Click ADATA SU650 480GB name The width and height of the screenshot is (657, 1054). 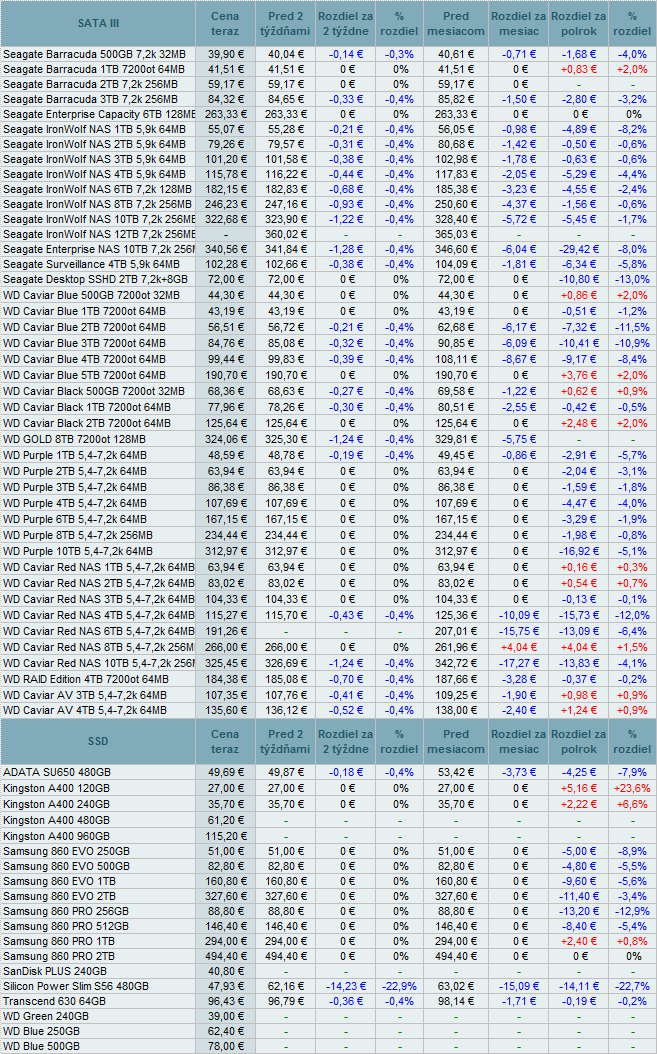(57, 773)
